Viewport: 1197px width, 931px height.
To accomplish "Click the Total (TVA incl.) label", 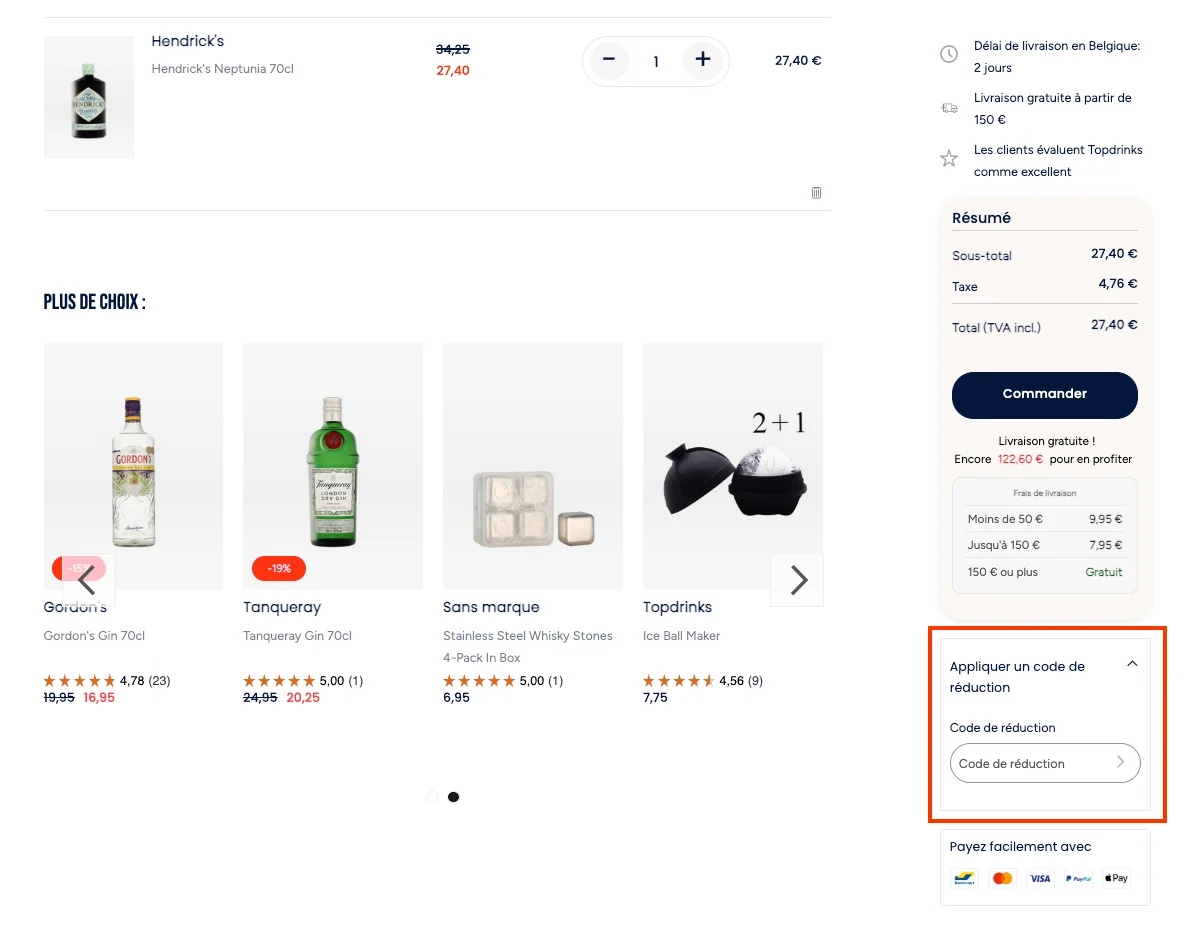I will (996, 327).
